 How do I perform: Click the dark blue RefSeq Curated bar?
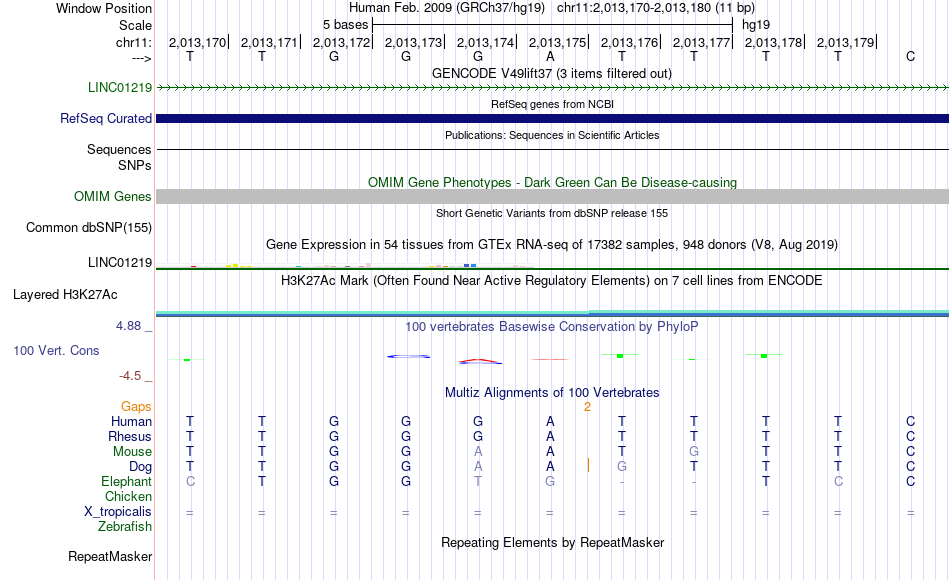[x=552, y=118]
